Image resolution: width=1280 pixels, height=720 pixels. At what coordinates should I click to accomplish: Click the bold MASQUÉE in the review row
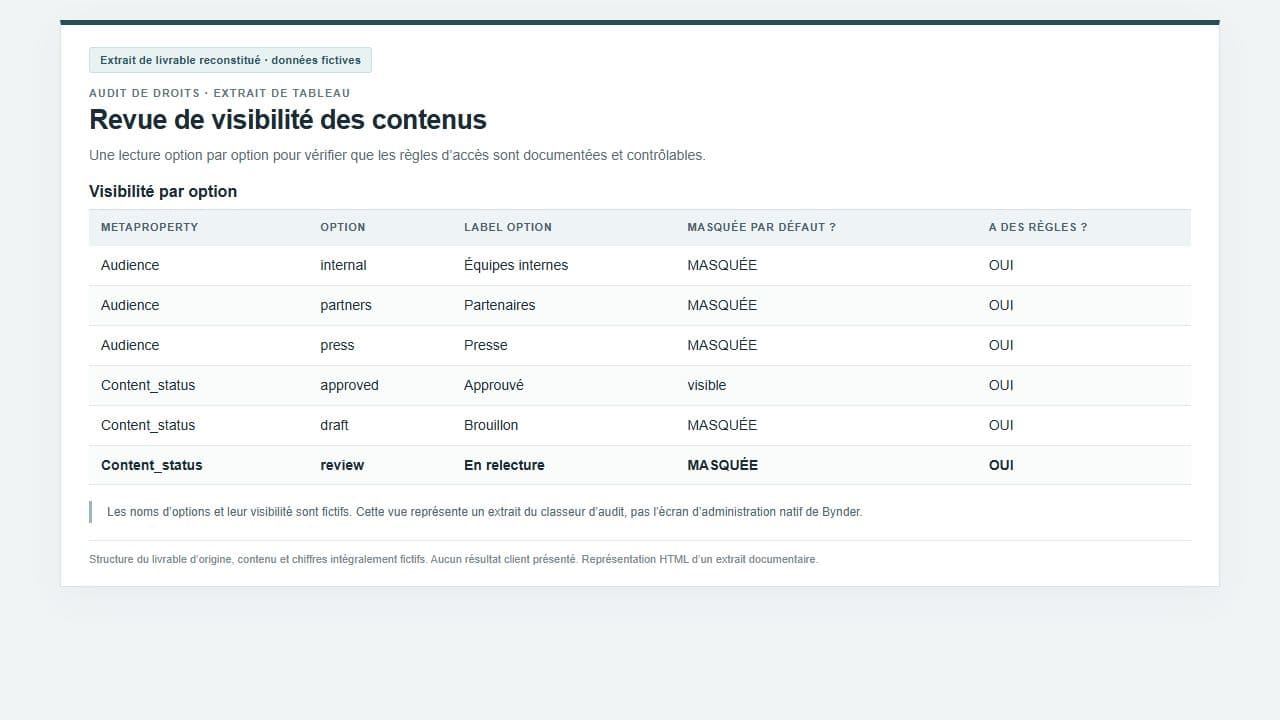click(x=723, y=465)
